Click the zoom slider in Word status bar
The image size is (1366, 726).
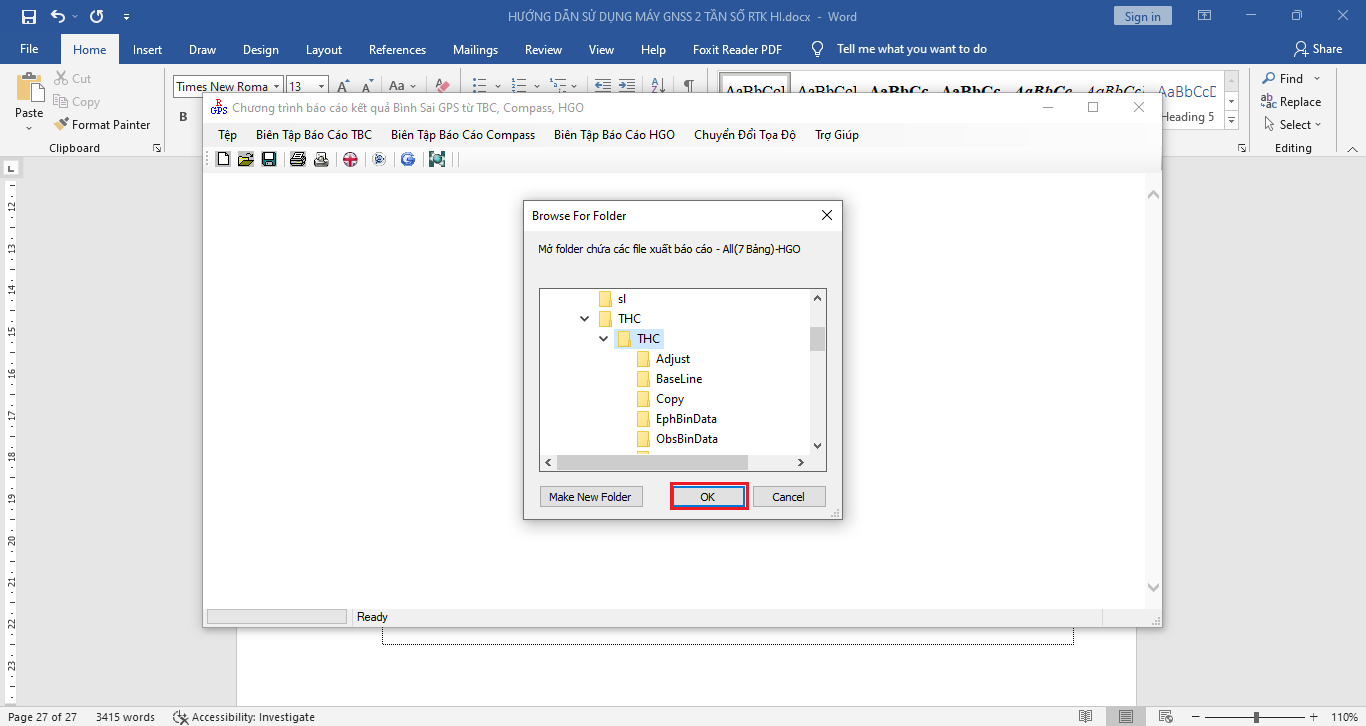(x=1256, y=717)
